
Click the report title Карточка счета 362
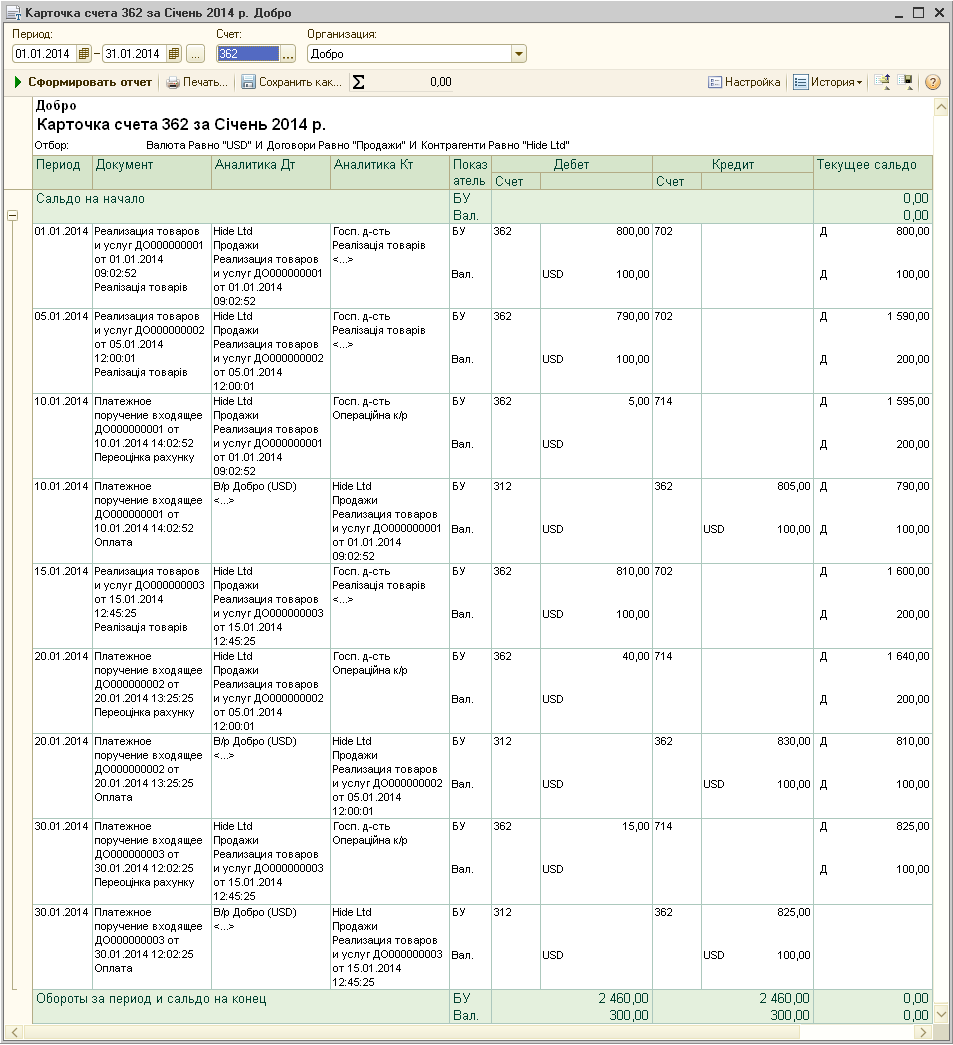pyautogui.click(x=181, y=125)
